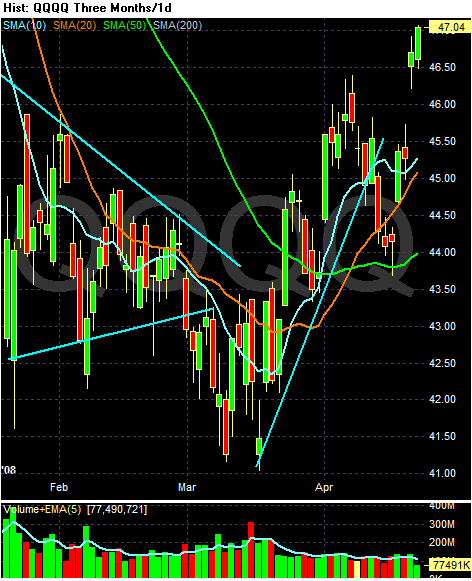Select the SMA(10) legend label
Image resolution: width=472 pixels, height=581 pixels.
(24, 26)
